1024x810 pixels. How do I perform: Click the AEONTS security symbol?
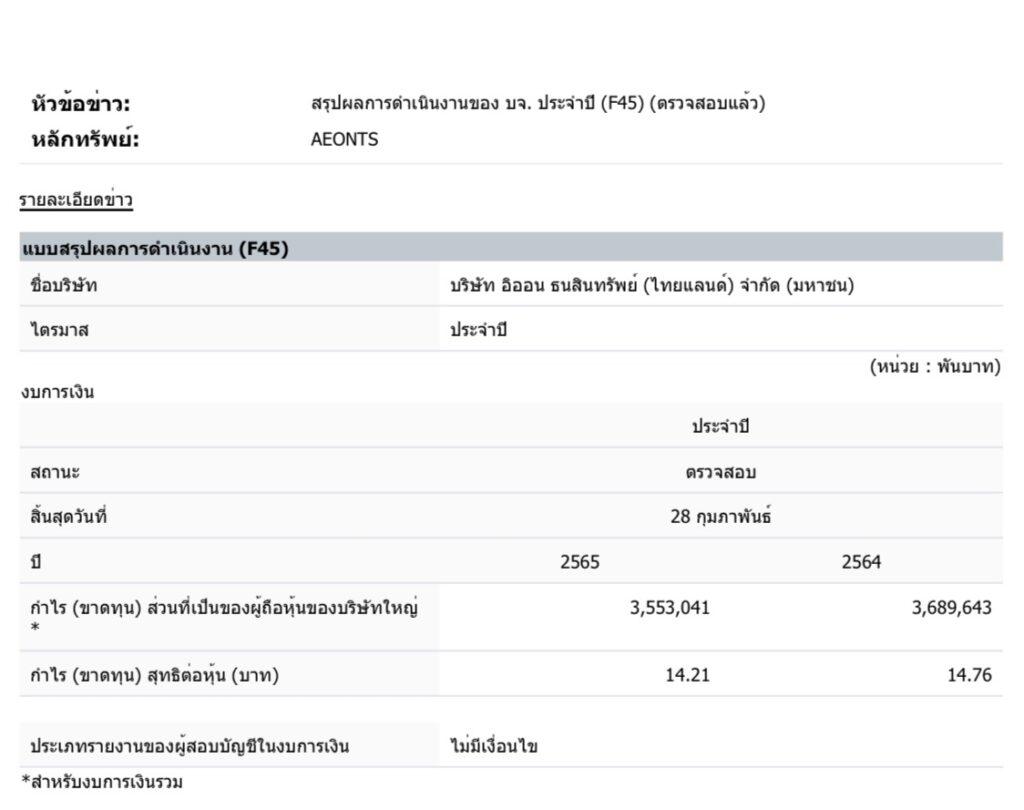[344, 140]
